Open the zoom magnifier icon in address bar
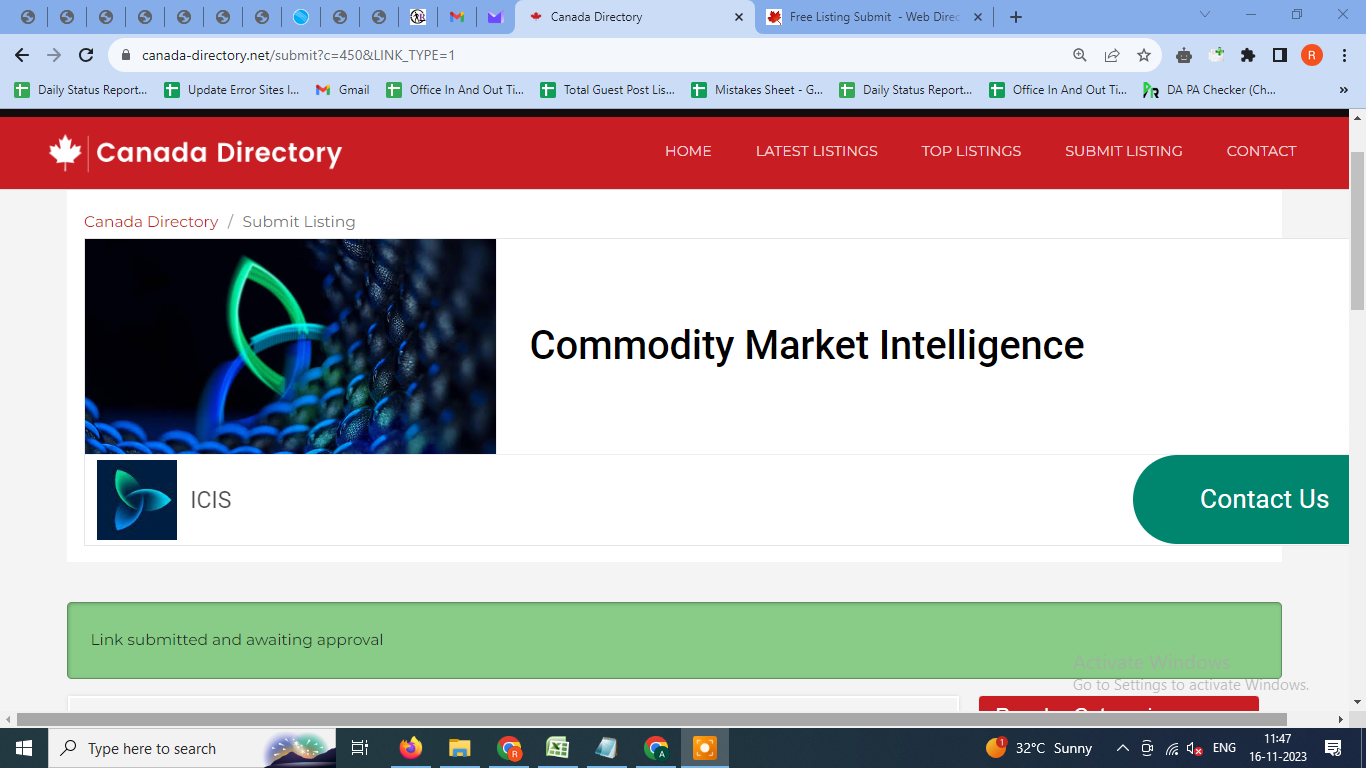 [x=1080, y=55]
